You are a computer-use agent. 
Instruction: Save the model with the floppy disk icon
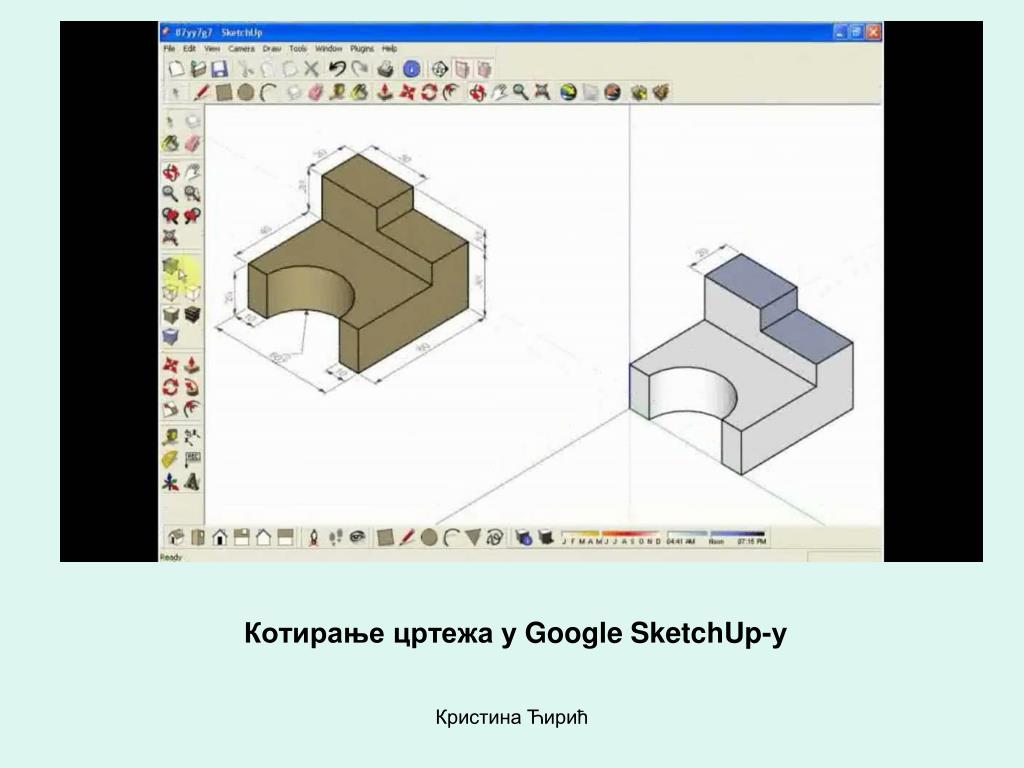pyautogui.click(x=219, y=69)
